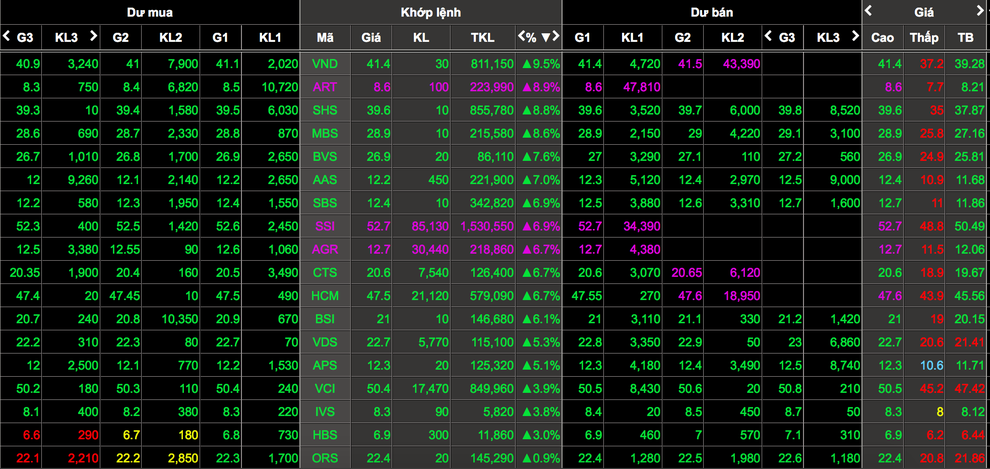The image size is (990, 469).
Task: Click the Cao column header
Action: tap(882, 38)
